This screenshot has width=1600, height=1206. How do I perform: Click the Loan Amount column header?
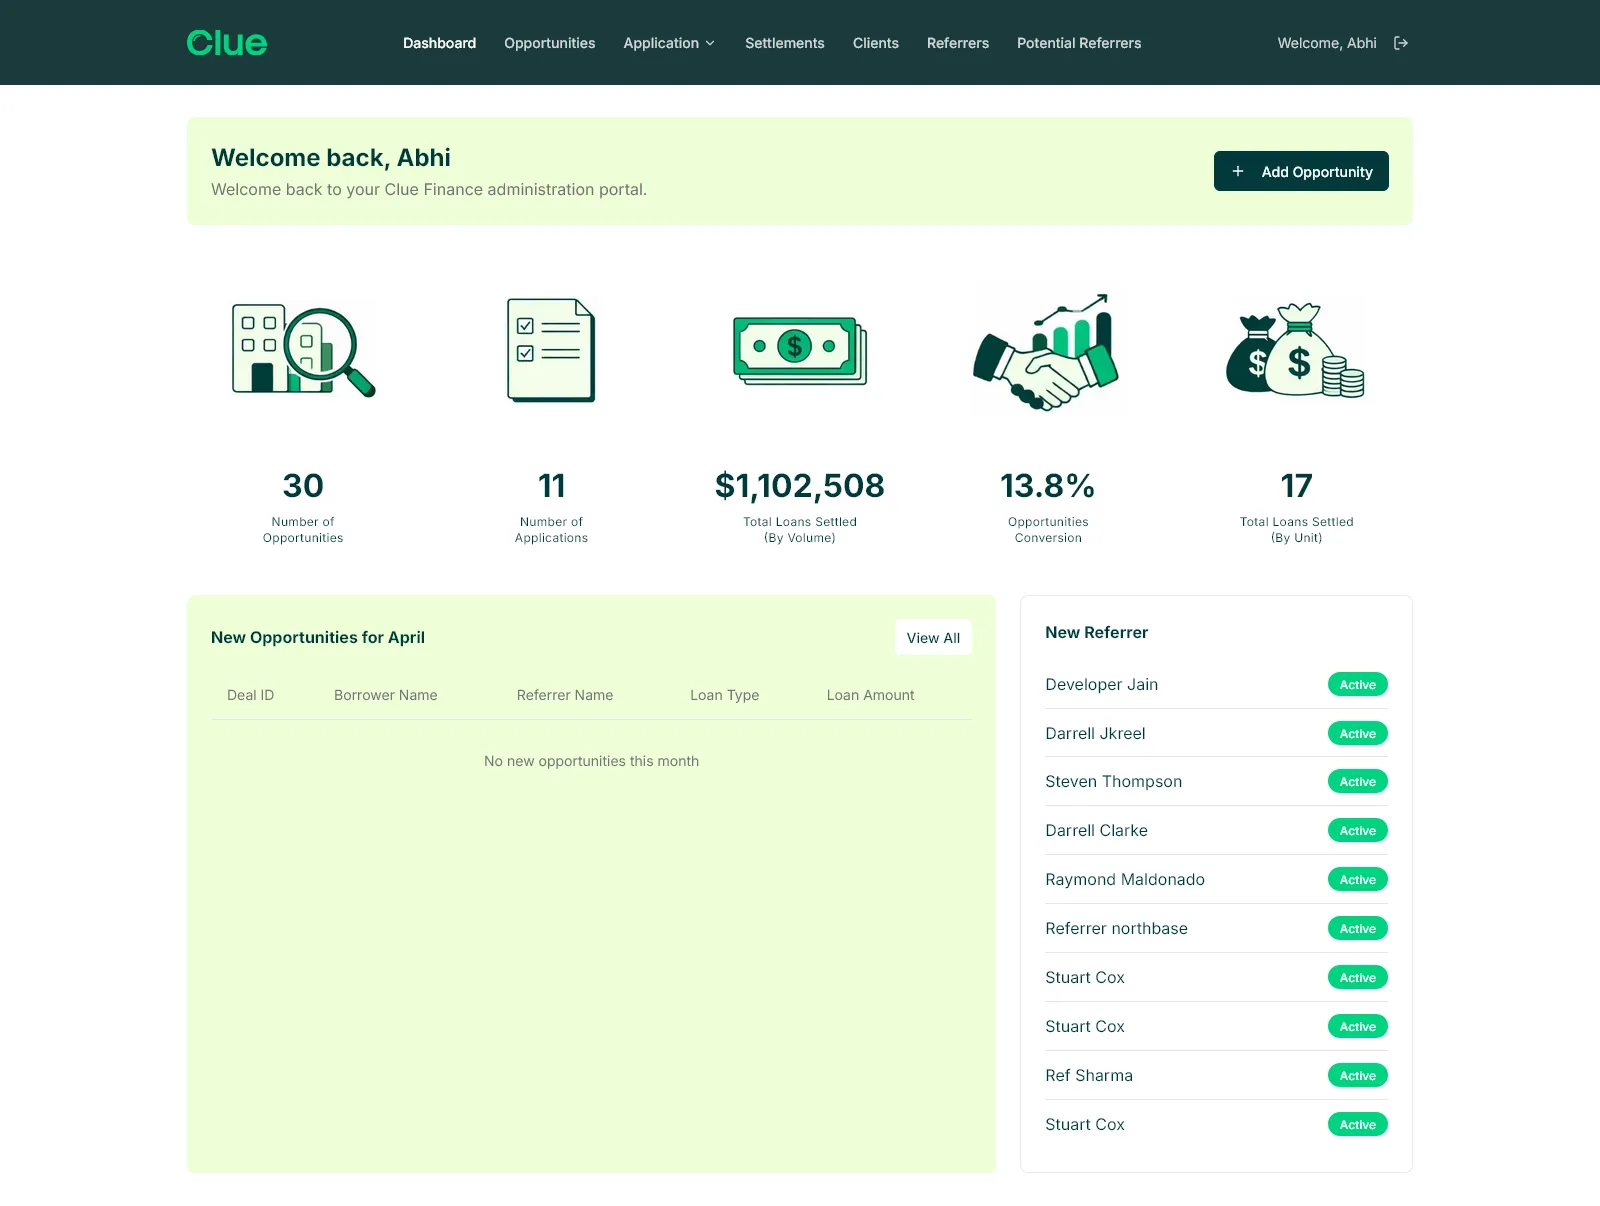click(870, 695)
